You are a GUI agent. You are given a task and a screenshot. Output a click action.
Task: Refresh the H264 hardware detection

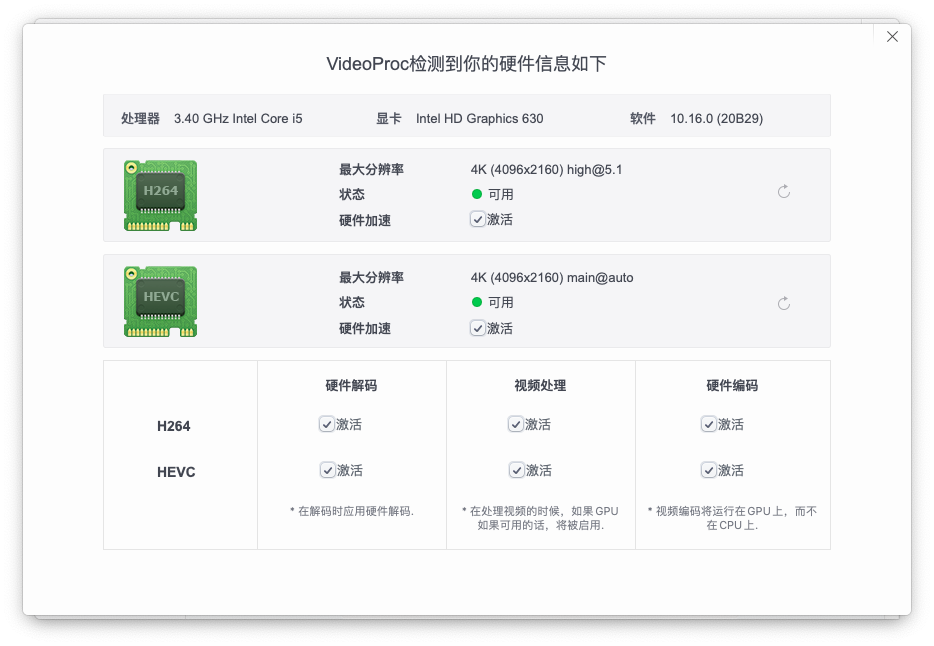point(784,191)
